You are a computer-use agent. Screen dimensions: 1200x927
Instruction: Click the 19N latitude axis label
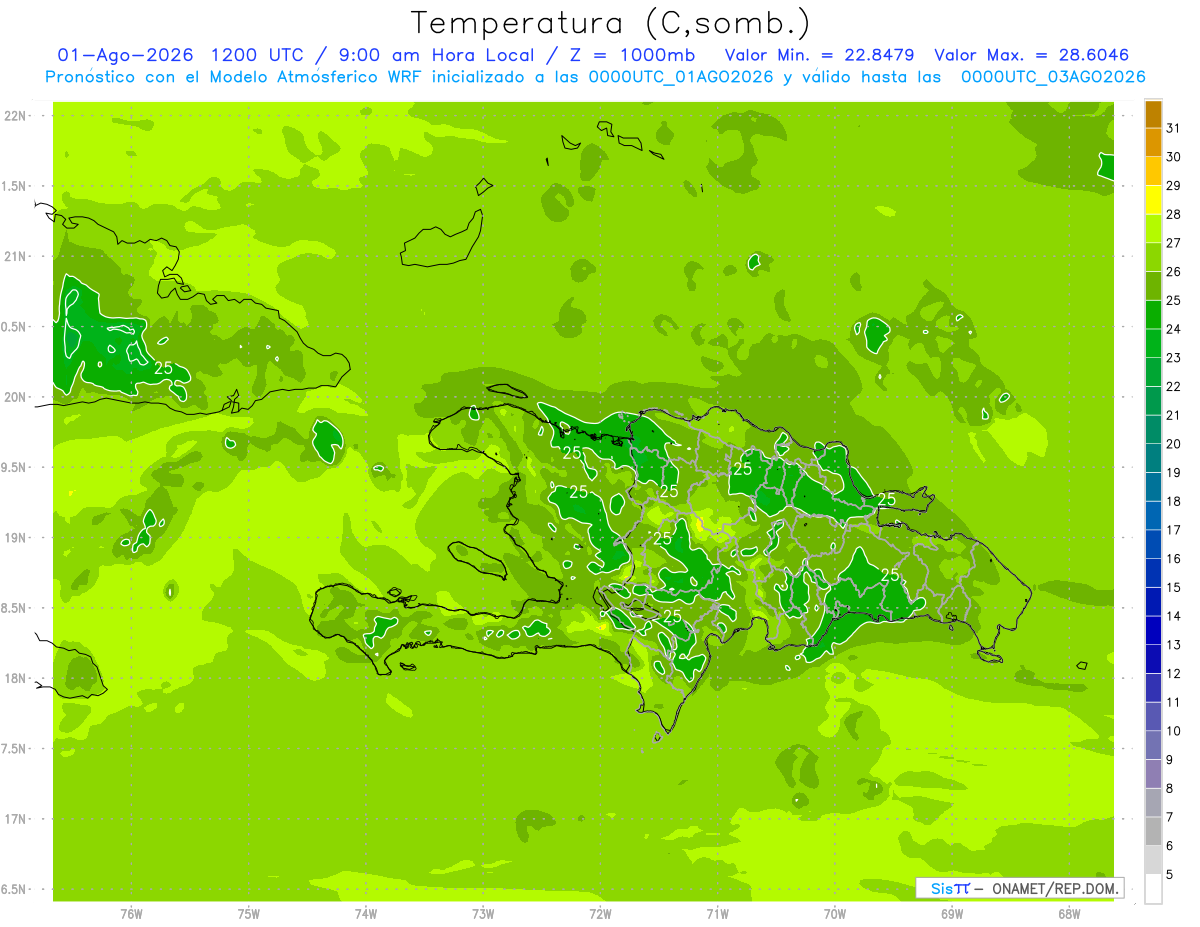[x=16, y=538]
